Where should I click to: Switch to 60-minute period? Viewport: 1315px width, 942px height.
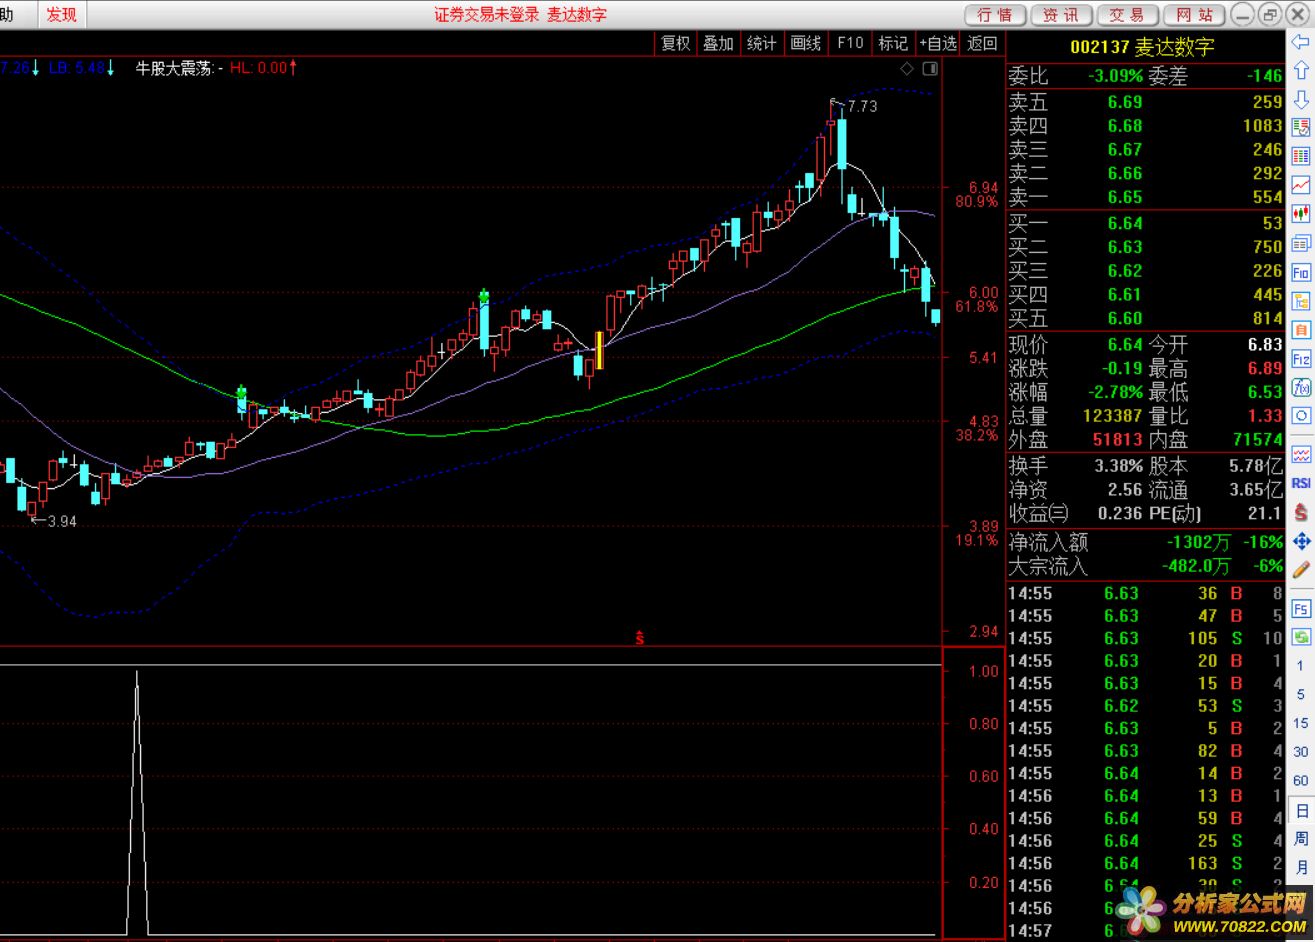(1301, 781)
